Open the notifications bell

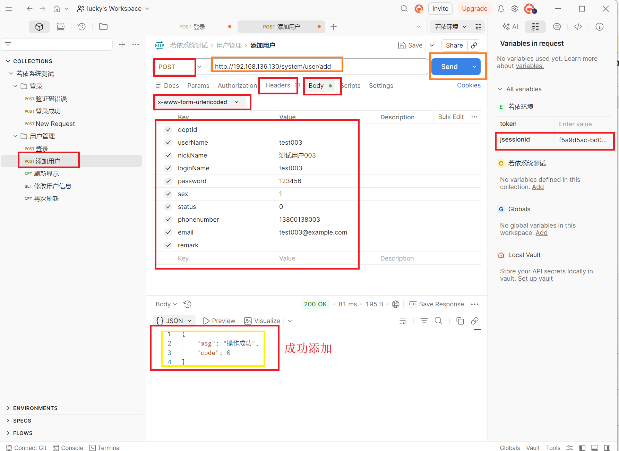point(501,9)
